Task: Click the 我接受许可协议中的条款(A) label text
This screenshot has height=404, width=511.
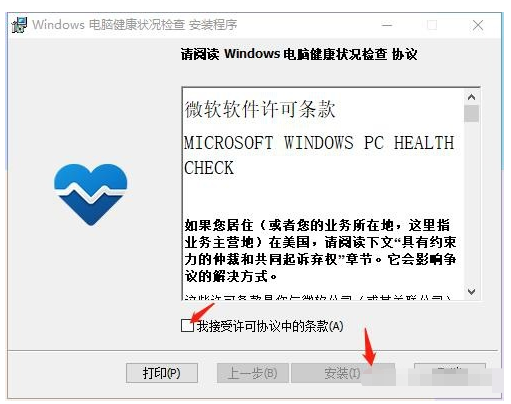Action: coord(270,326)
